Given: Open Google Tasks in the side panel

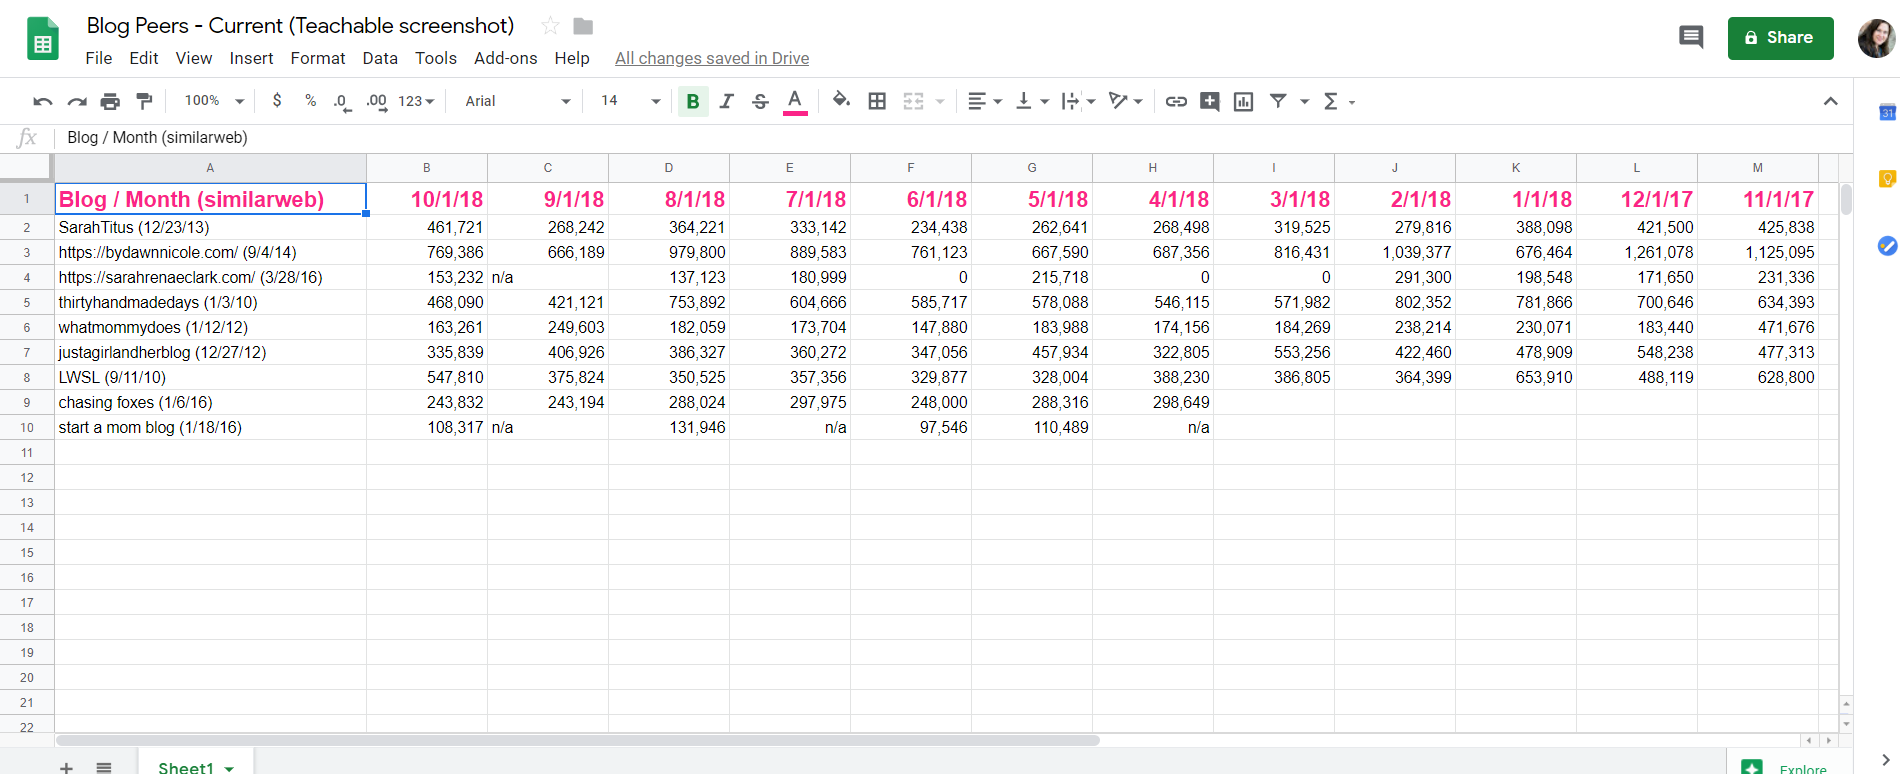Looking at the screenshot, I should 1887,245.
